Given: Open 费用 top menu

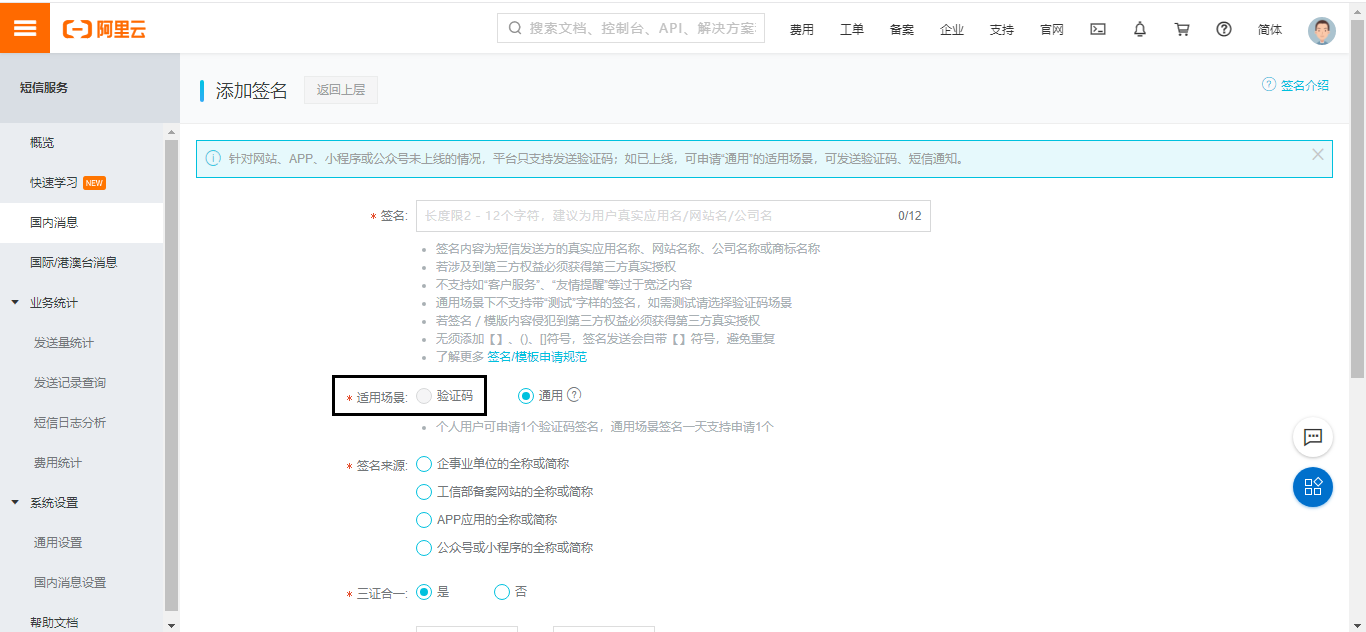Looking at the screenshot, I should click(802, 30).
